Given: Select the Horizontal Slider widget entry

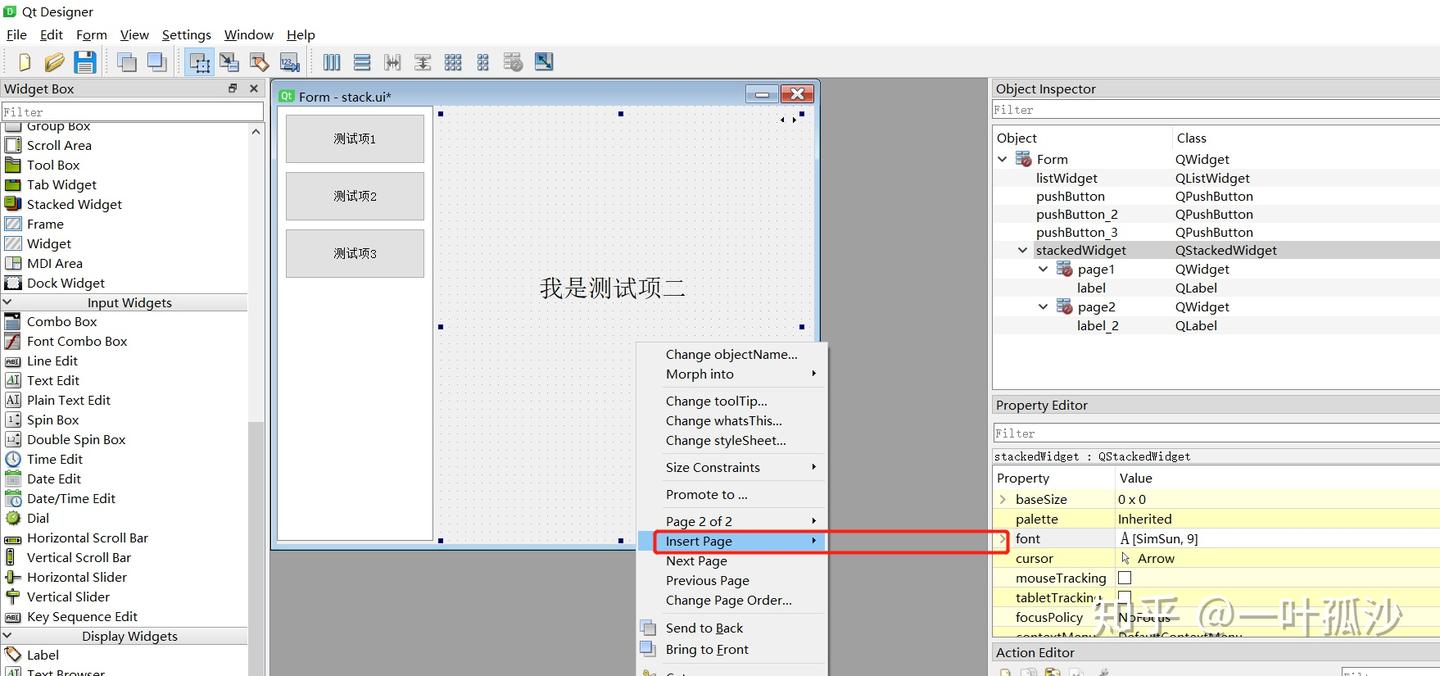Looking at the screenshot, I should click(x=75, y=577).
